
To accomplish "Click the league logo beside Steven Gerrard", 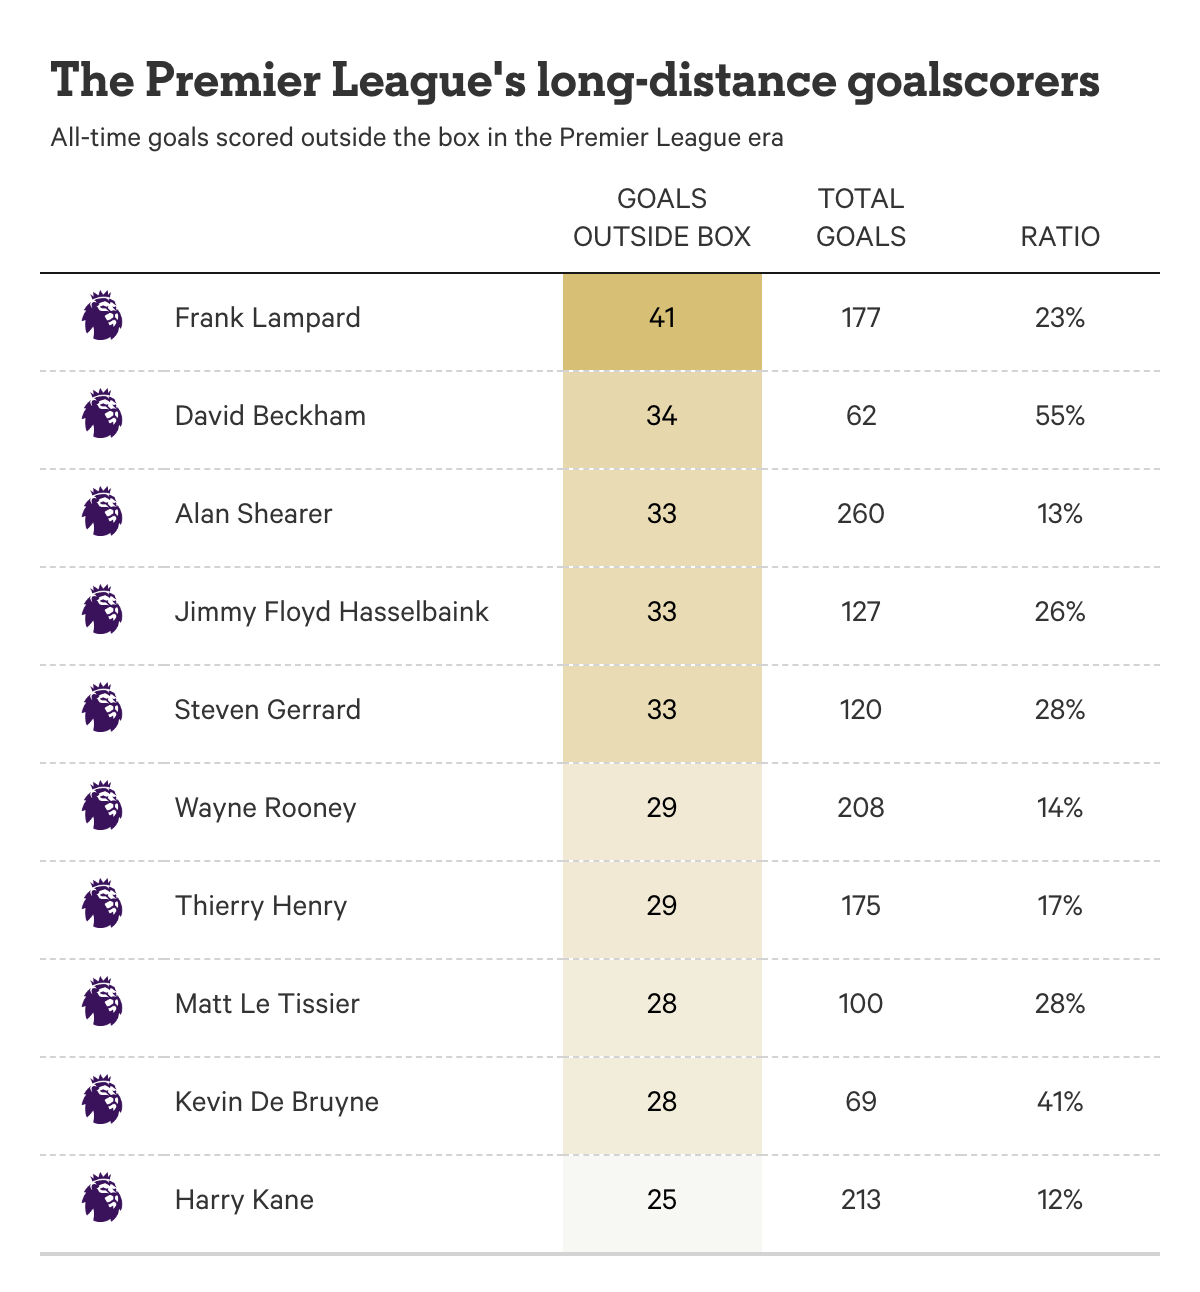I will click(102, 708).
